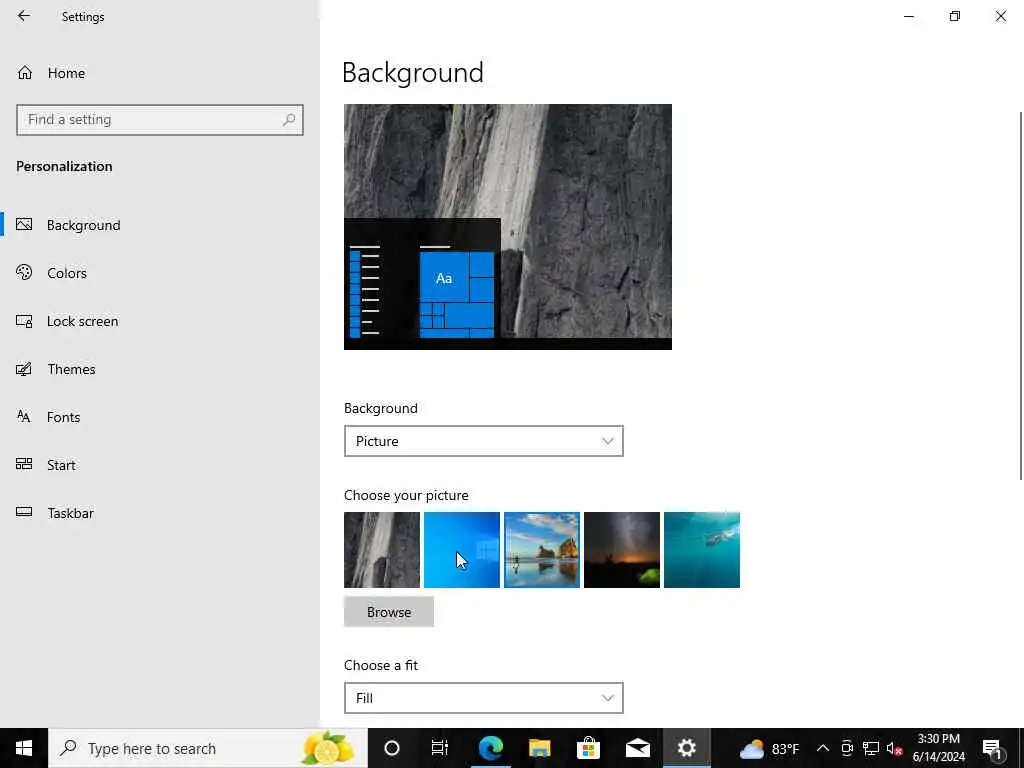Image resolution: width=1024 pixels, height=768 pixels.
Task: Click the Background picture icon in sidebar
Action: 24,225
